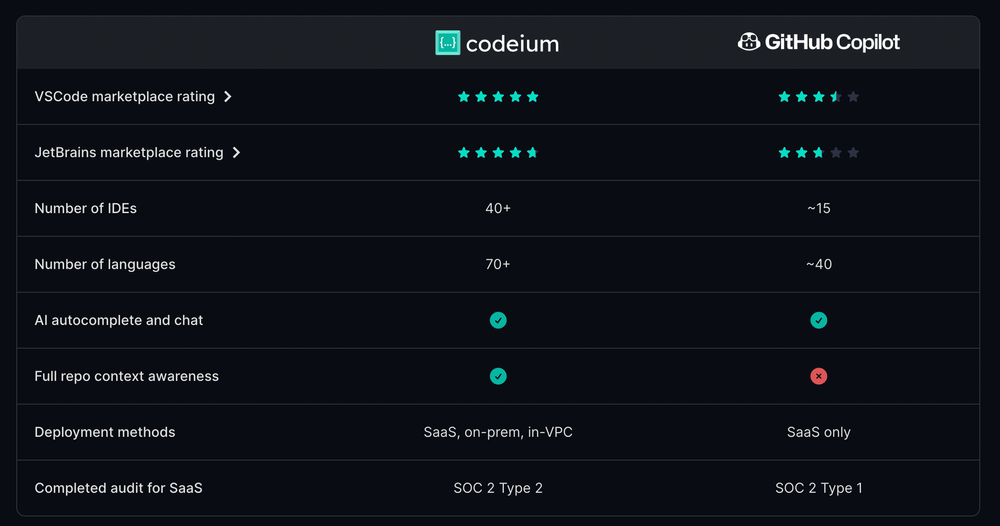The image size is (1000, 526).
Task: Click Copilot's VSCode star rating
Action: click(819, 97)
